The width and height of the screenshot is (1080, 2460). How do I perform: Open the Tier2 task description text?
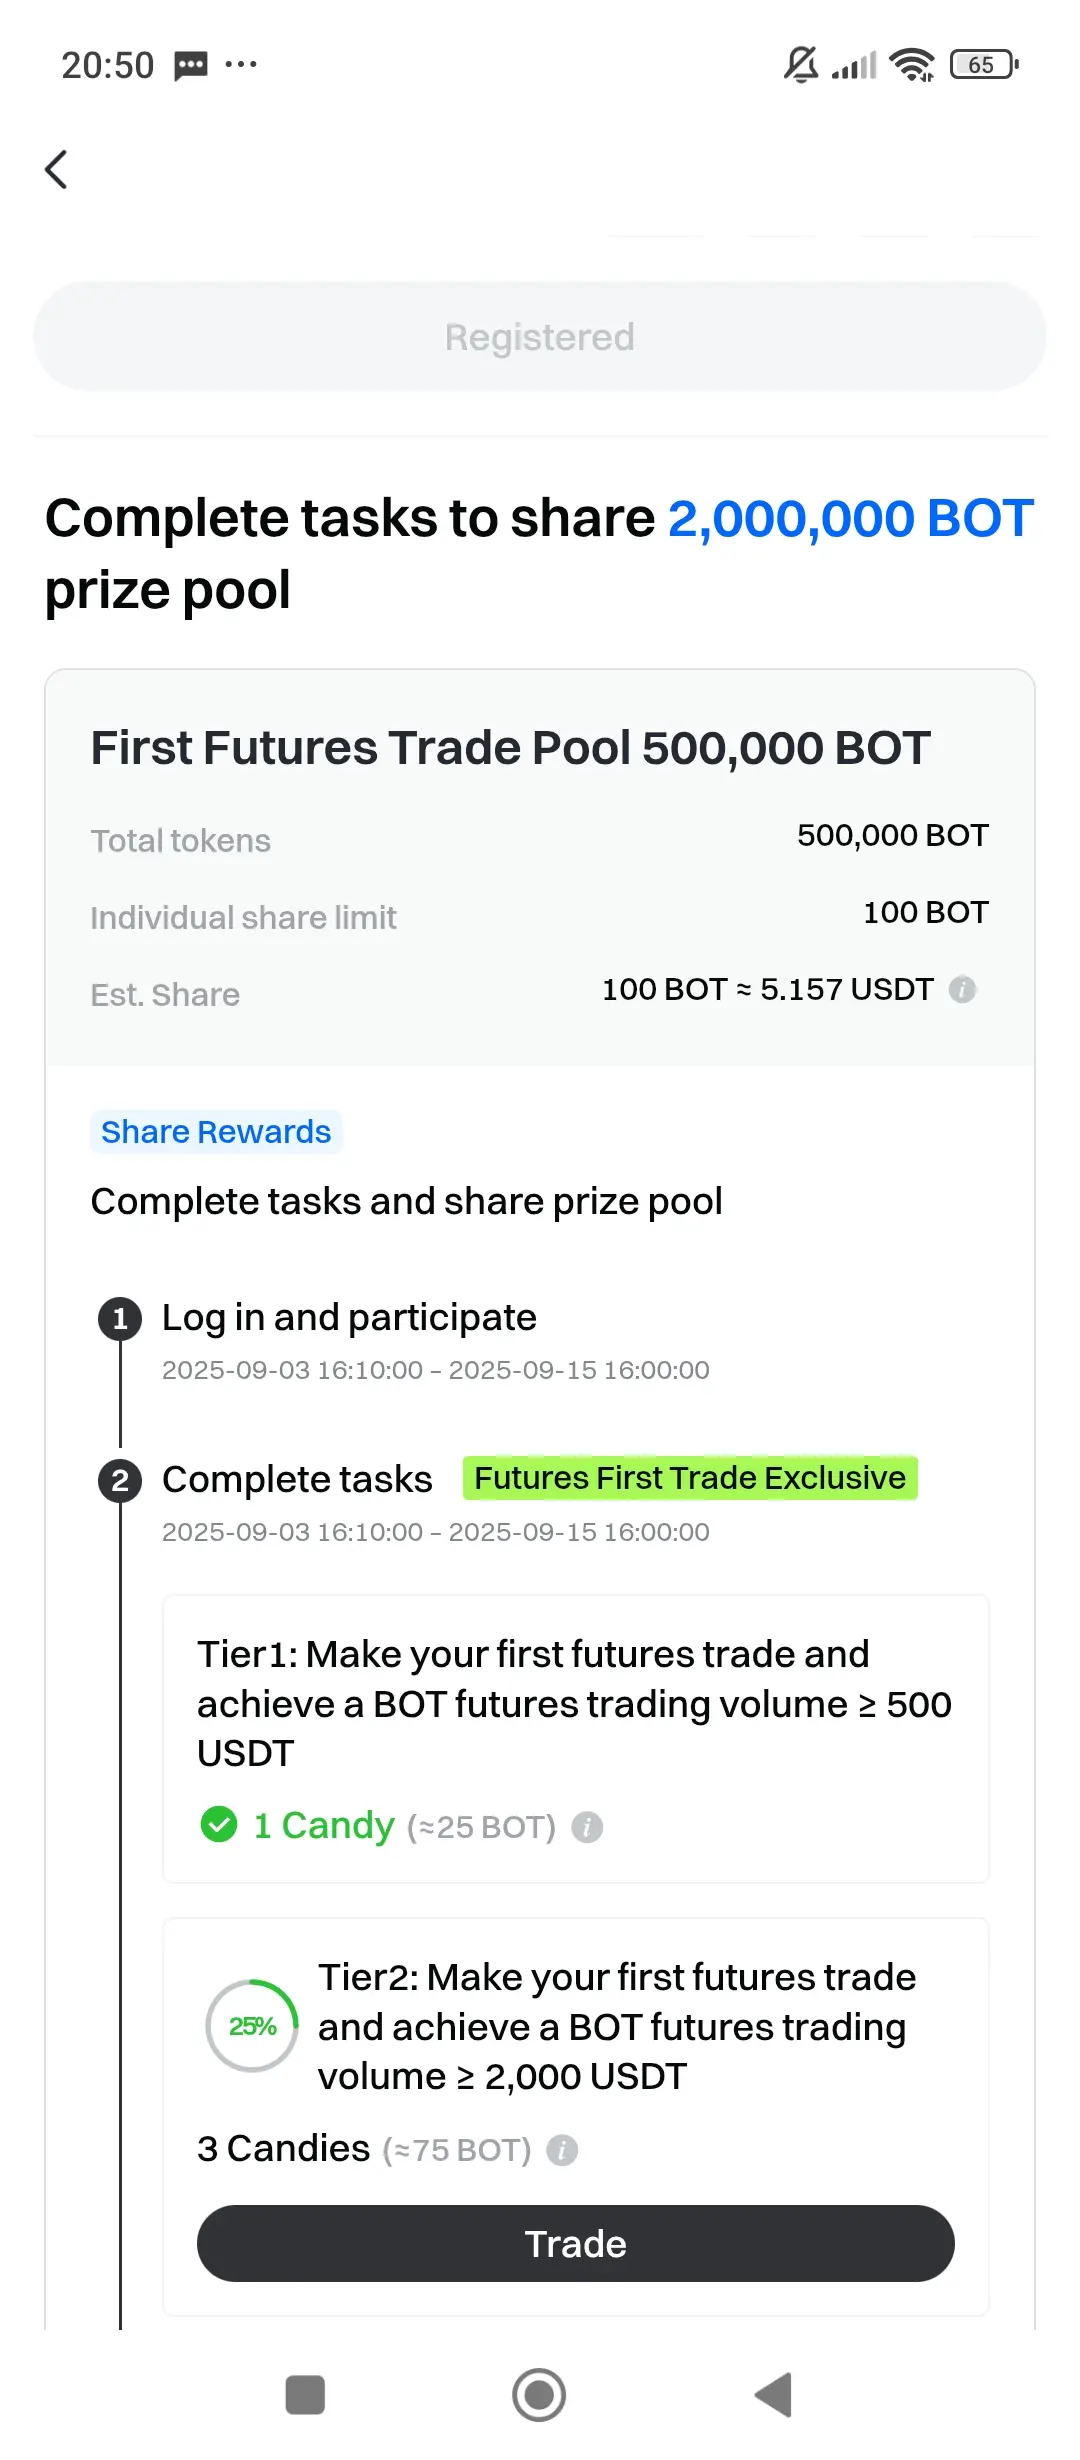coord(617,2027)
